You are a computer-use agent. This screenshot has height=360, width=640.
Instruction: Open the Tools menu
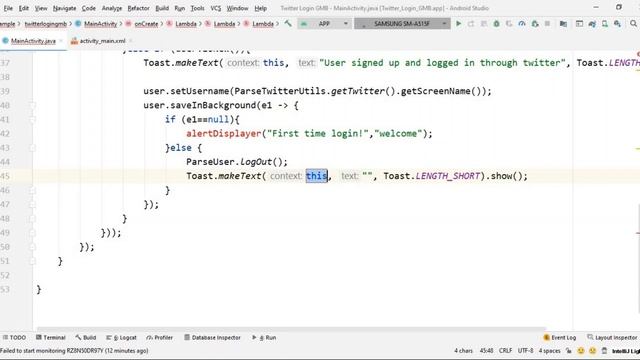click(x=198, y=8)
